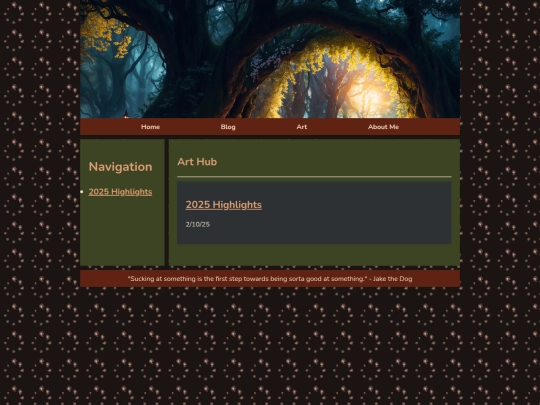Go to the Blog section

(x=228, y=127)
